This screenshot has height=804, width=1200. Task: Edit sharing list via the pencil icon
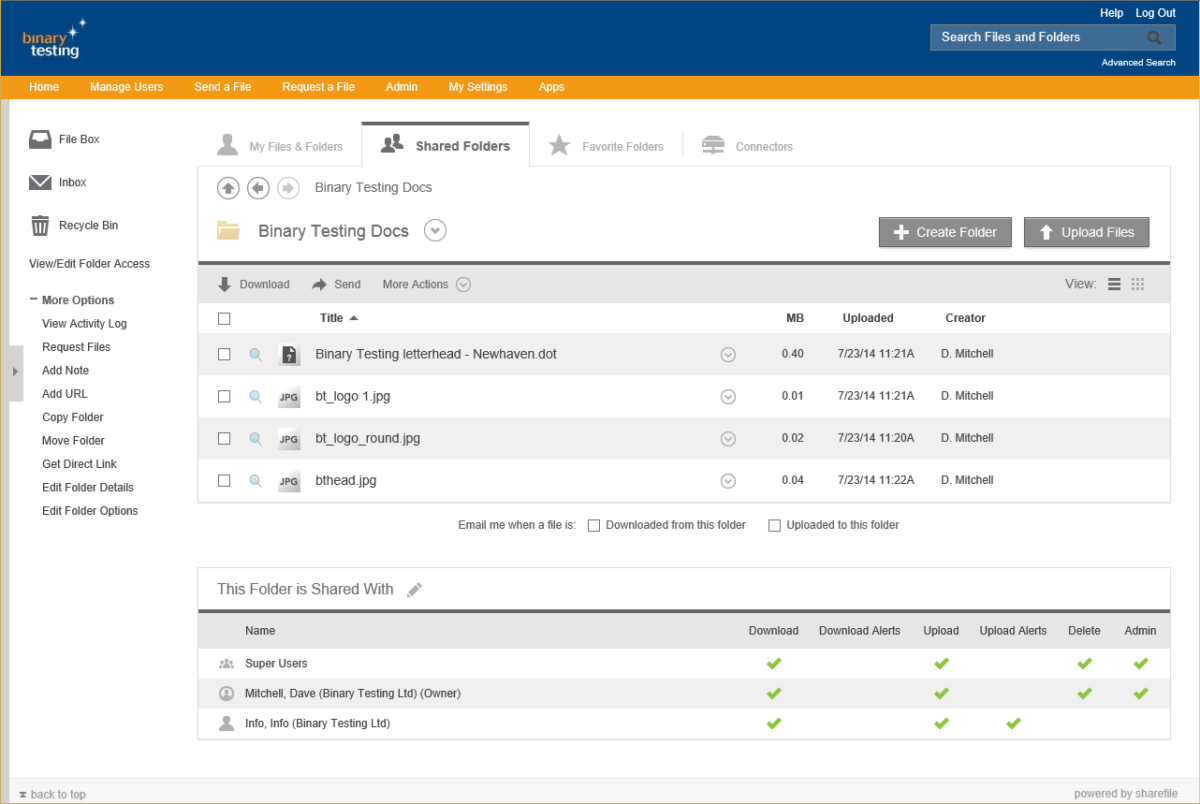415,590
